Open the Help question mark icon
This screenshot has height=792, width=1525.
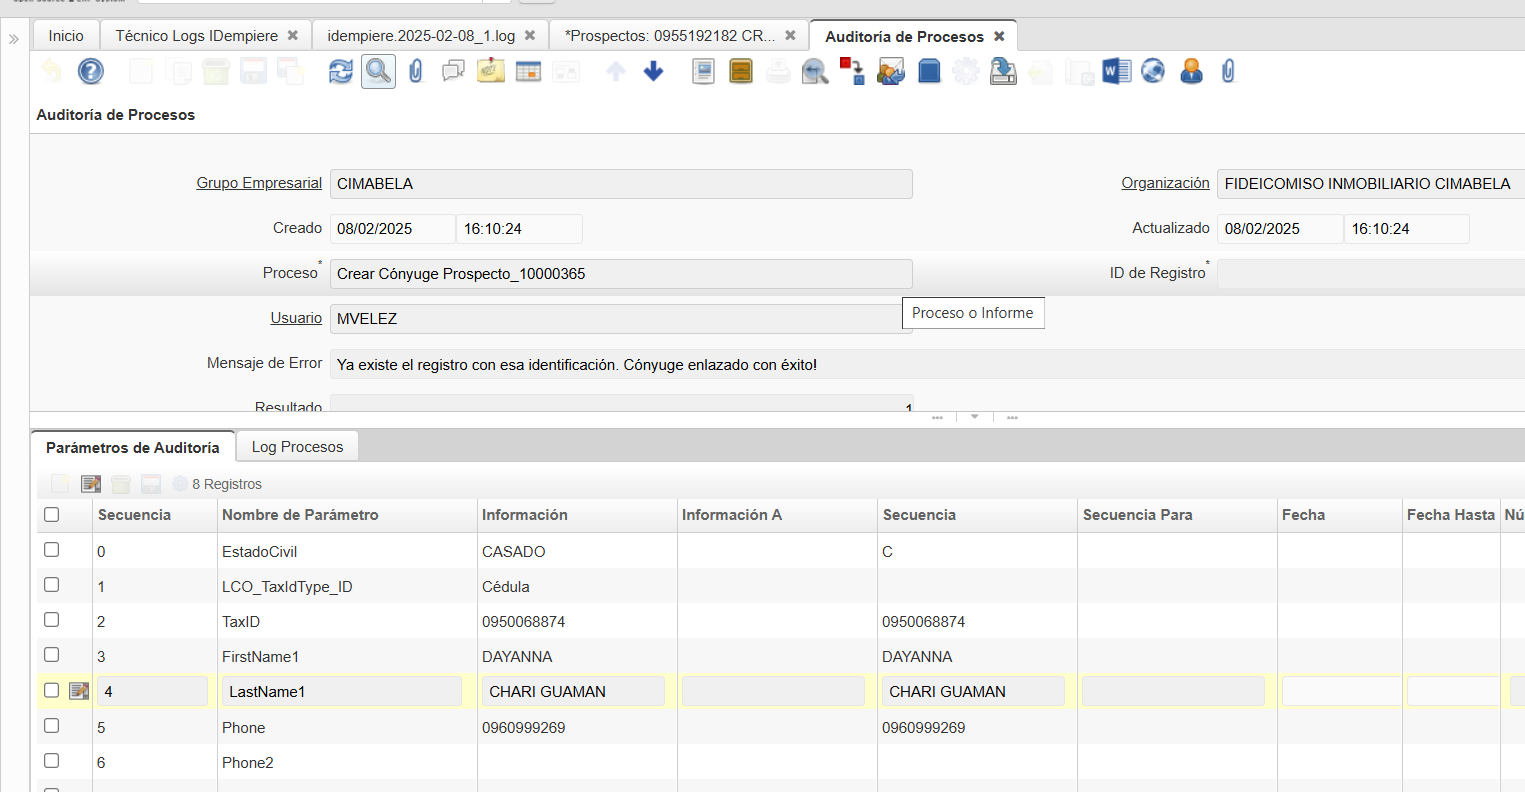click(x=90, y=71)
